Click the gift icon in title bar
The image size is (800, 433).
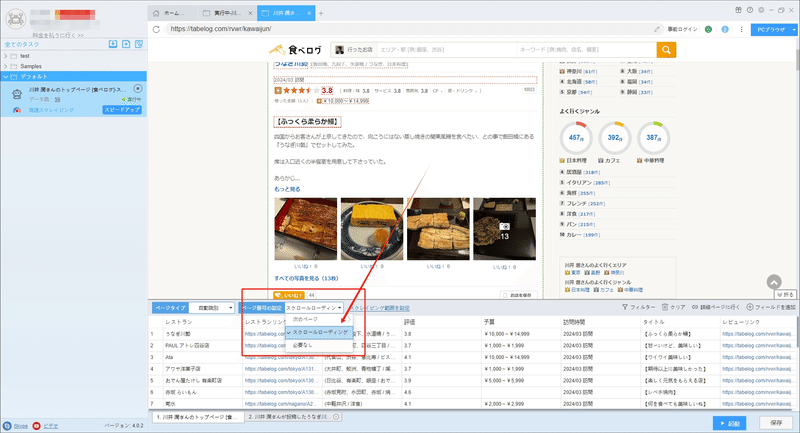coord(738,10)
